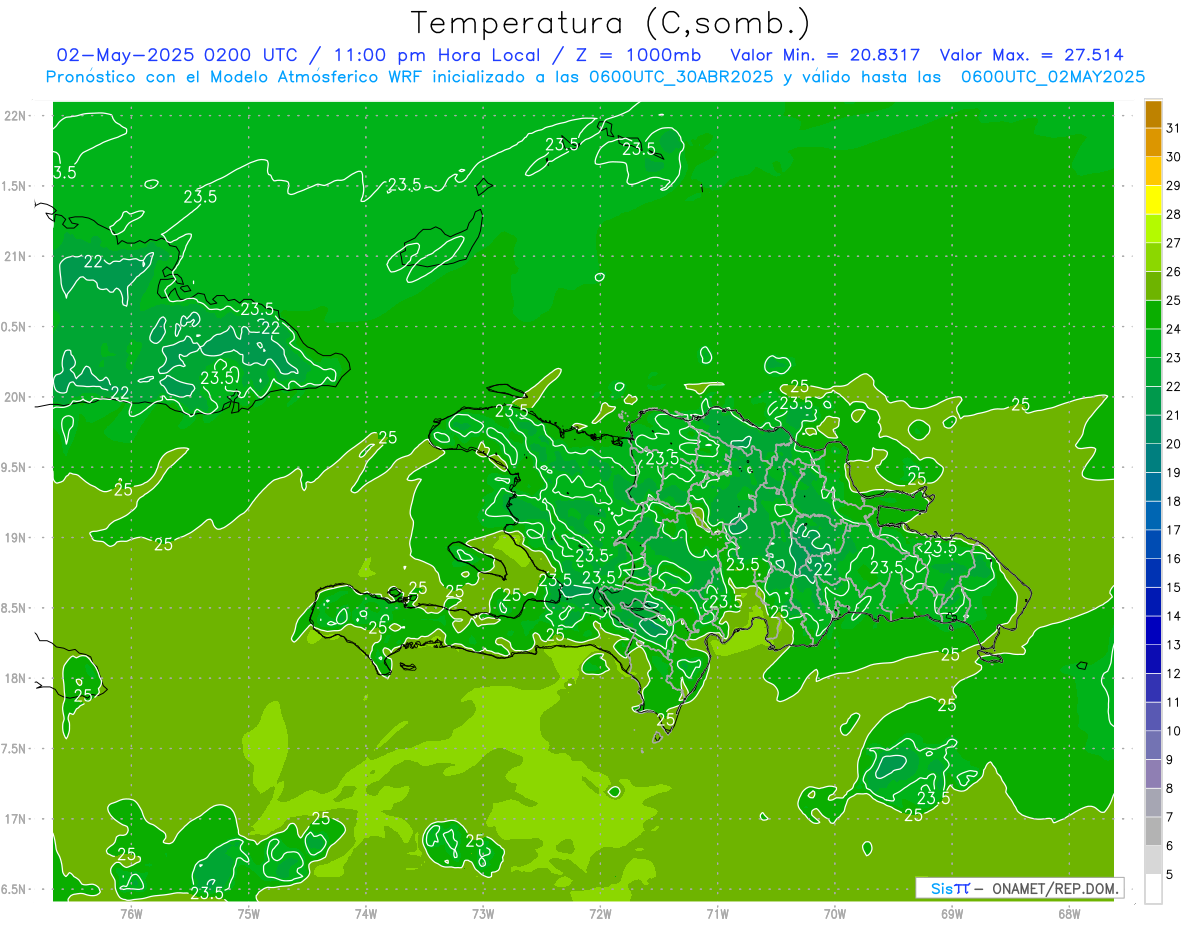The height and width of the screenshot is (927, 1200).
Task: Click the 'Valor Max. = 27.514' text
Action: (1031, 55)
